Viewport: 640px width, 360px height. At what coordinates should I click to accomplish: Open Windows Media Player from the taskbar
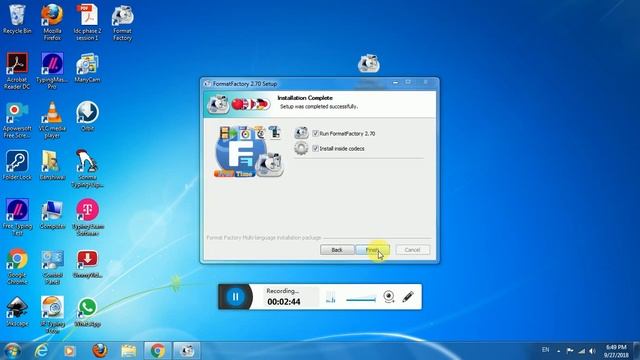coord(69,351)
